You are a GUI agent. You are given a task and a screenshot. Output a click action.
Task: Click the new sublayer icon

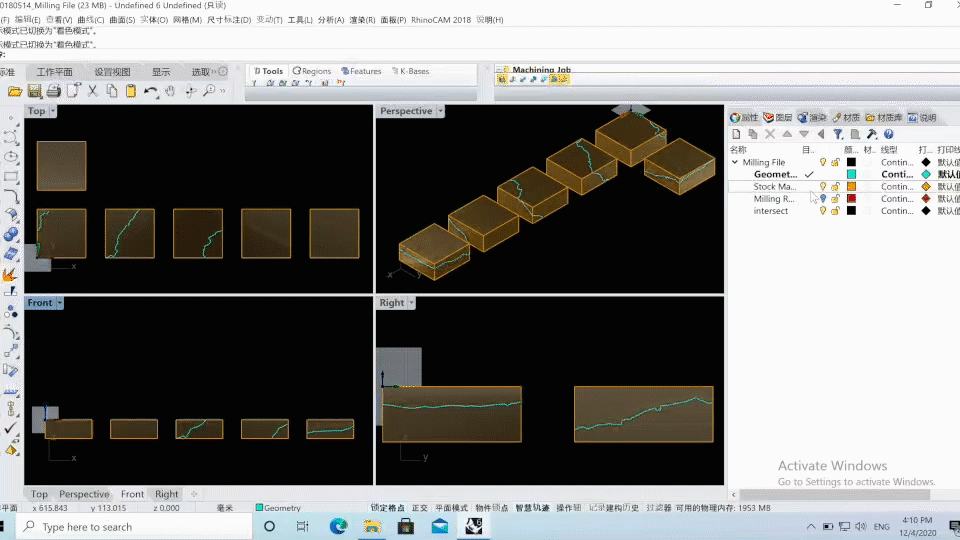tap(753, 134)
